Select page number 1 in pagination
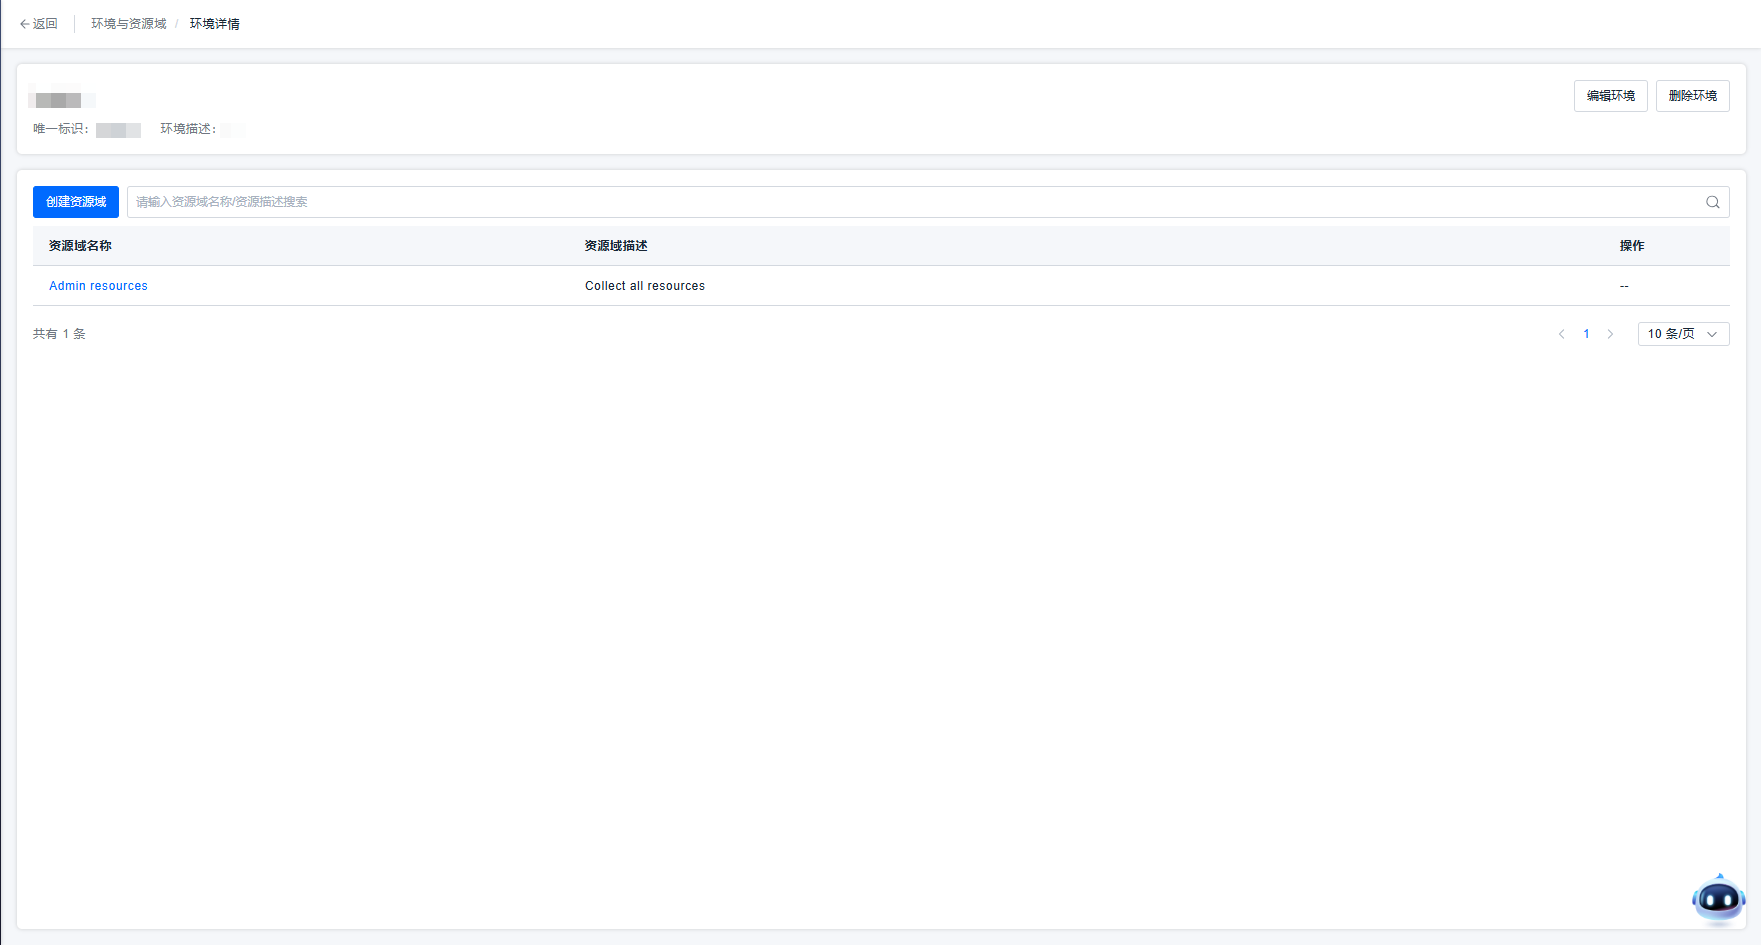Image resolution: width=1761 pixels, height=945 pixels. (1586, 334)
